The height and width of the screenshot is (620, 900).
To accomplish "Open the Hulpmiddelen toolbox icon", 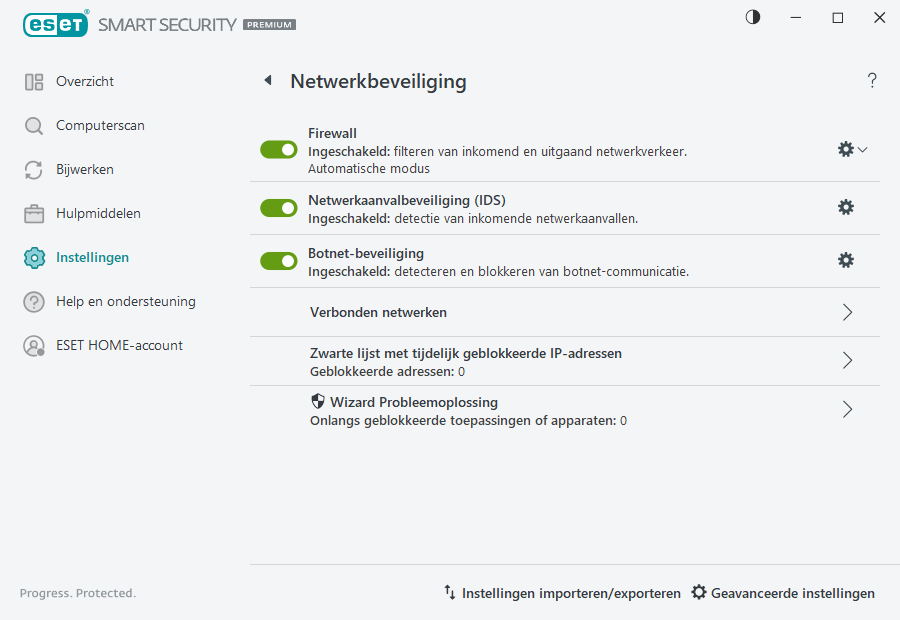I will (x=33, y=213).
